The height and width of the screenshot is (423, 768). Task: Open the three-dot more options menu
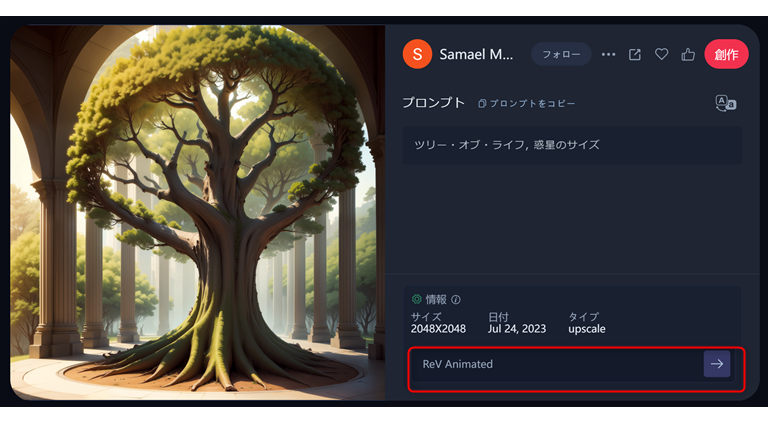(608, 54)
